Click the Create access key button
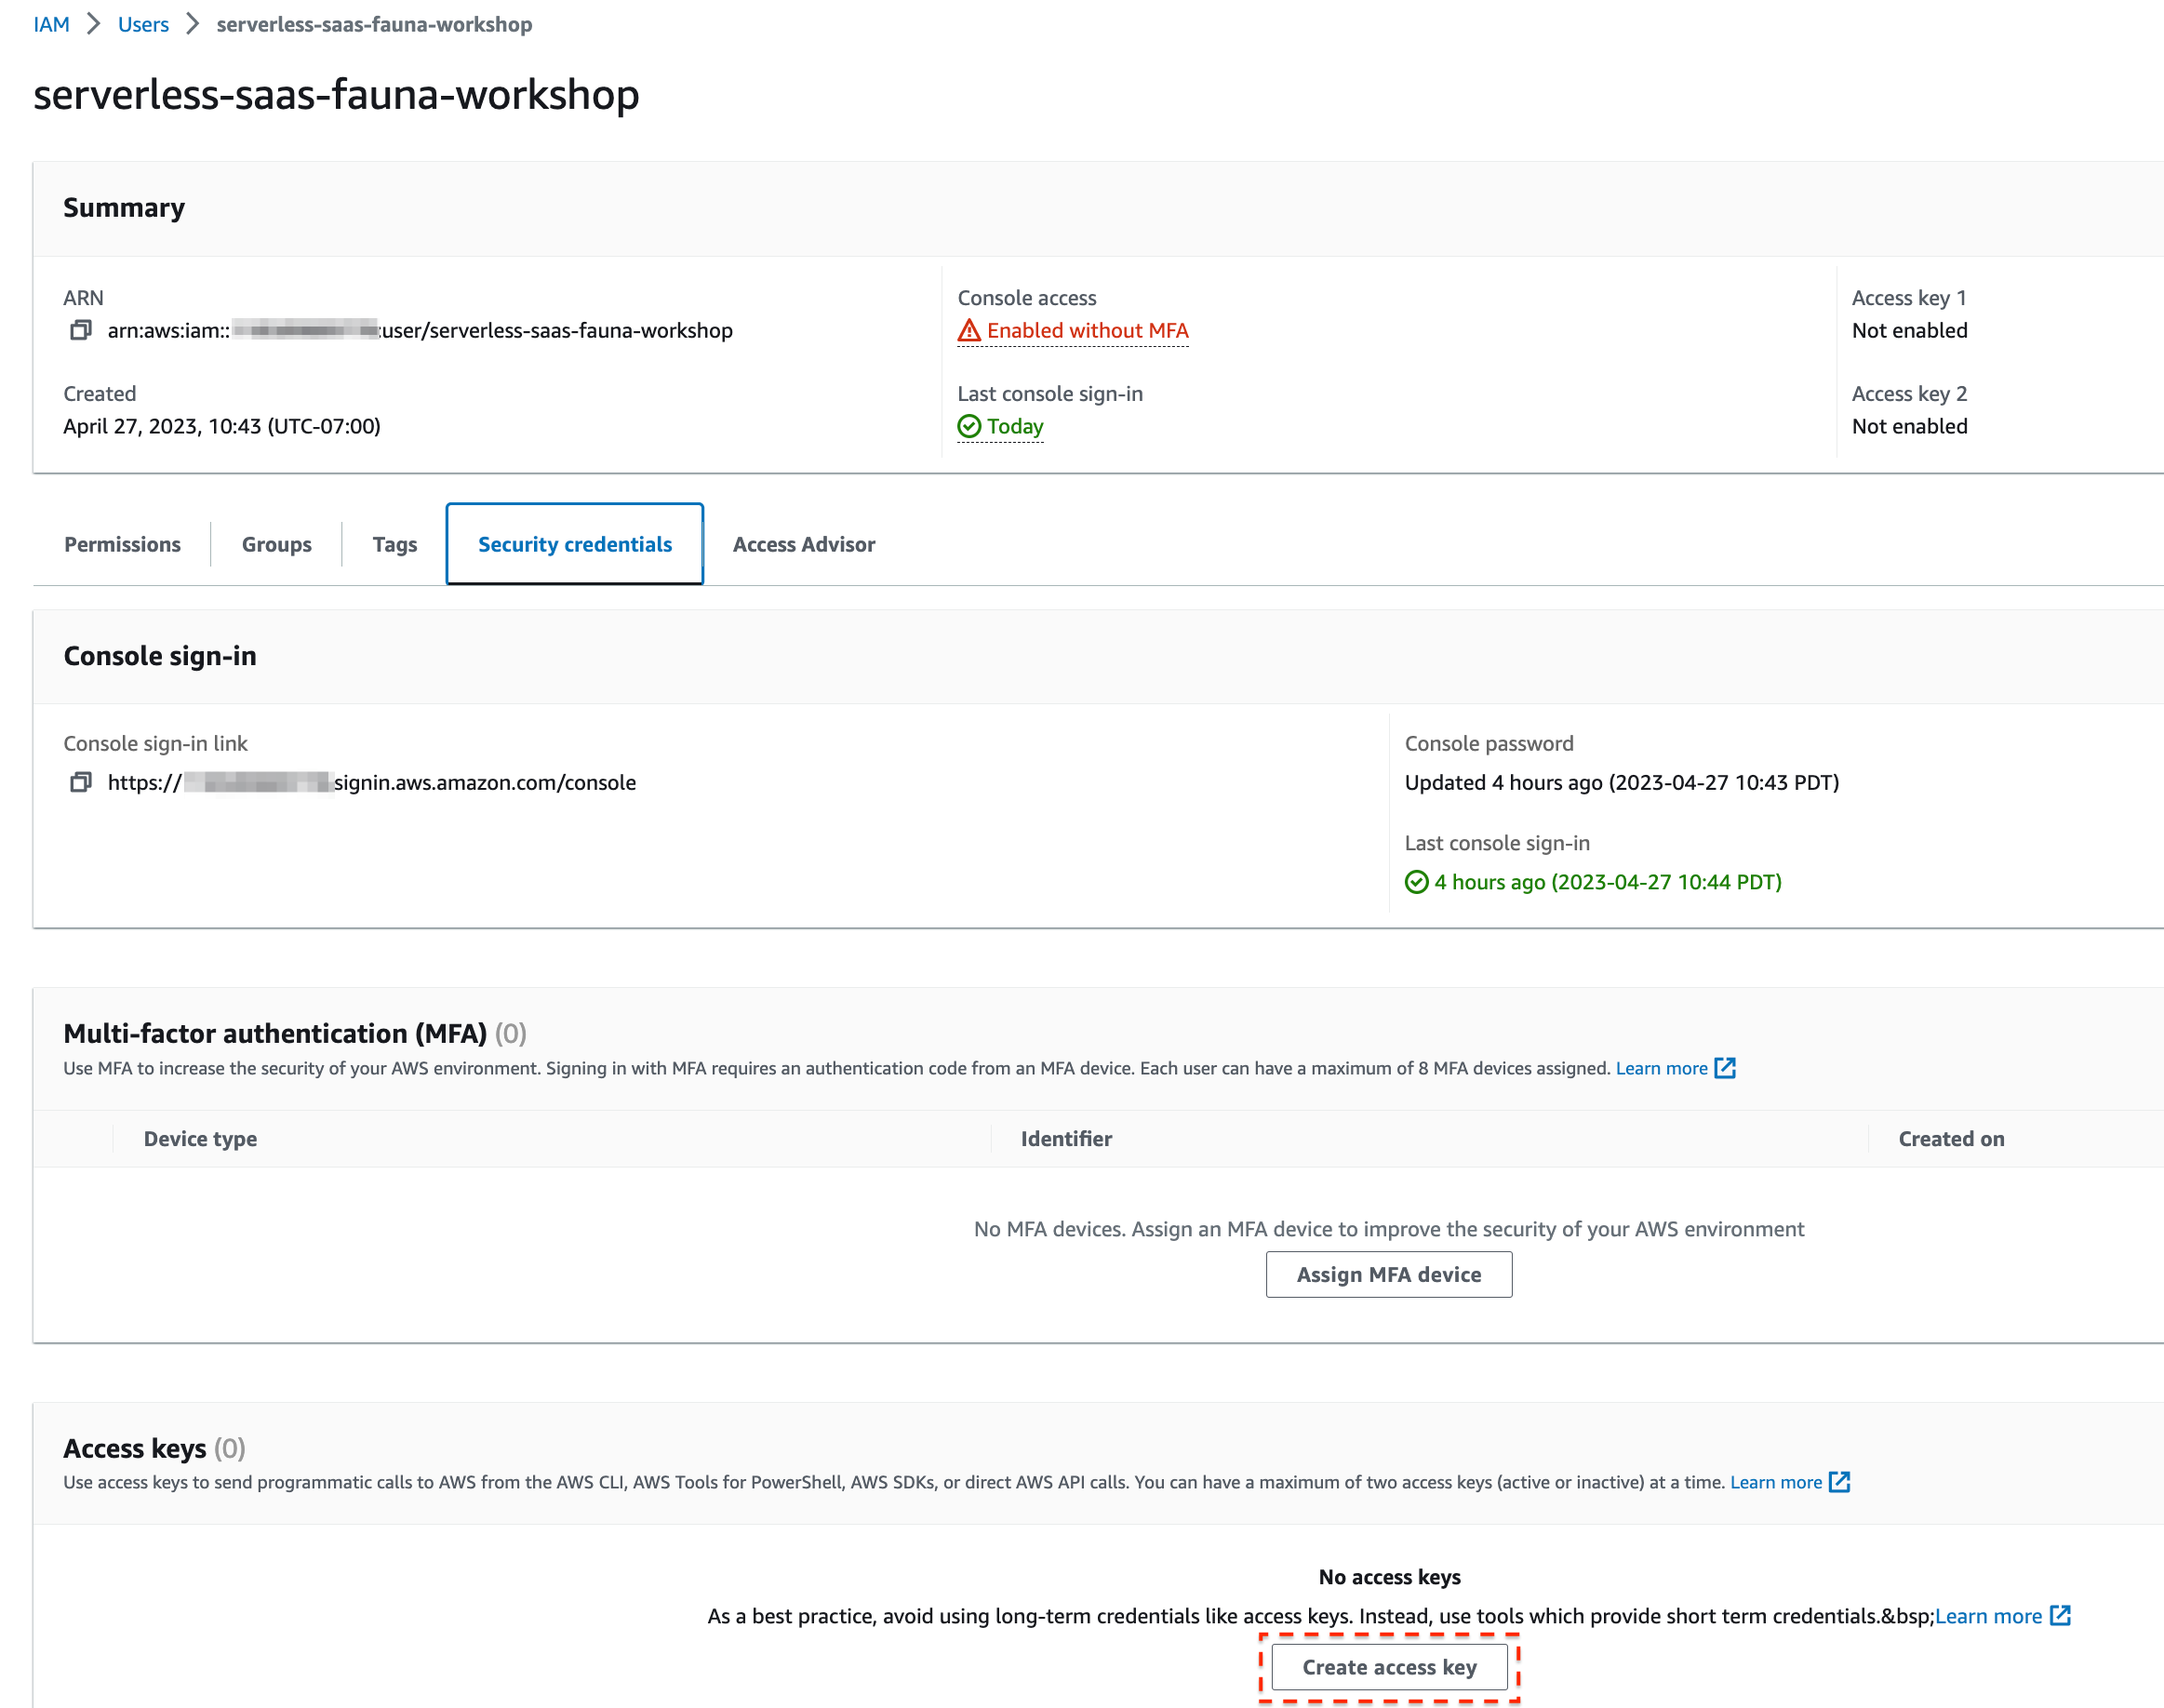Image resolution: width=2164 pixels, height=1708 pixels. (1389, 1667)
